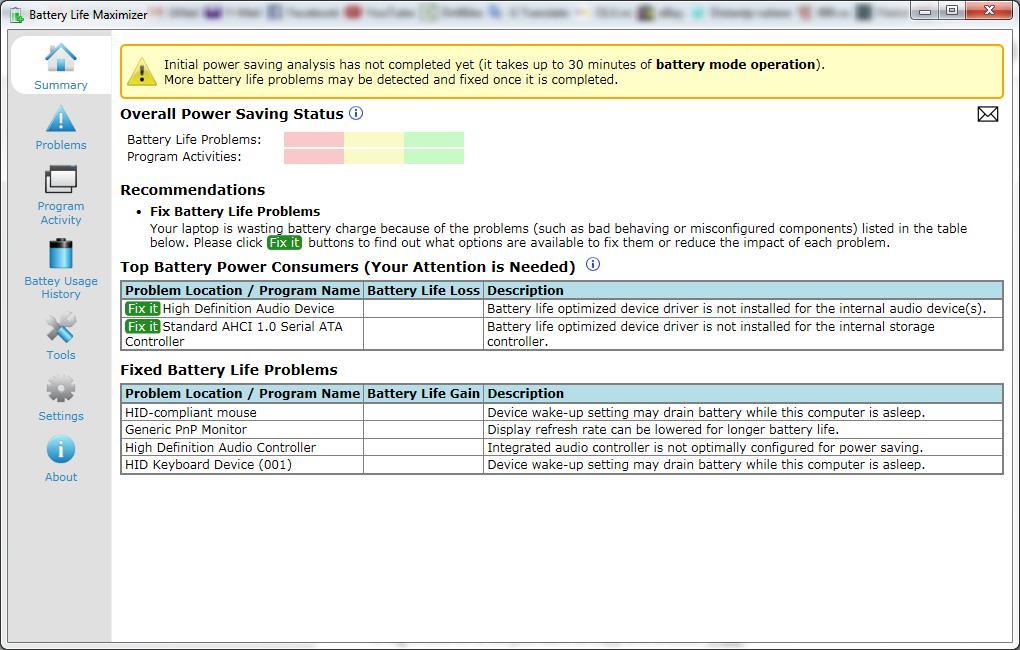Click 'Display refresh rate can be lowered' description
The image size is (1020, 650).
[x=663, y=429]
